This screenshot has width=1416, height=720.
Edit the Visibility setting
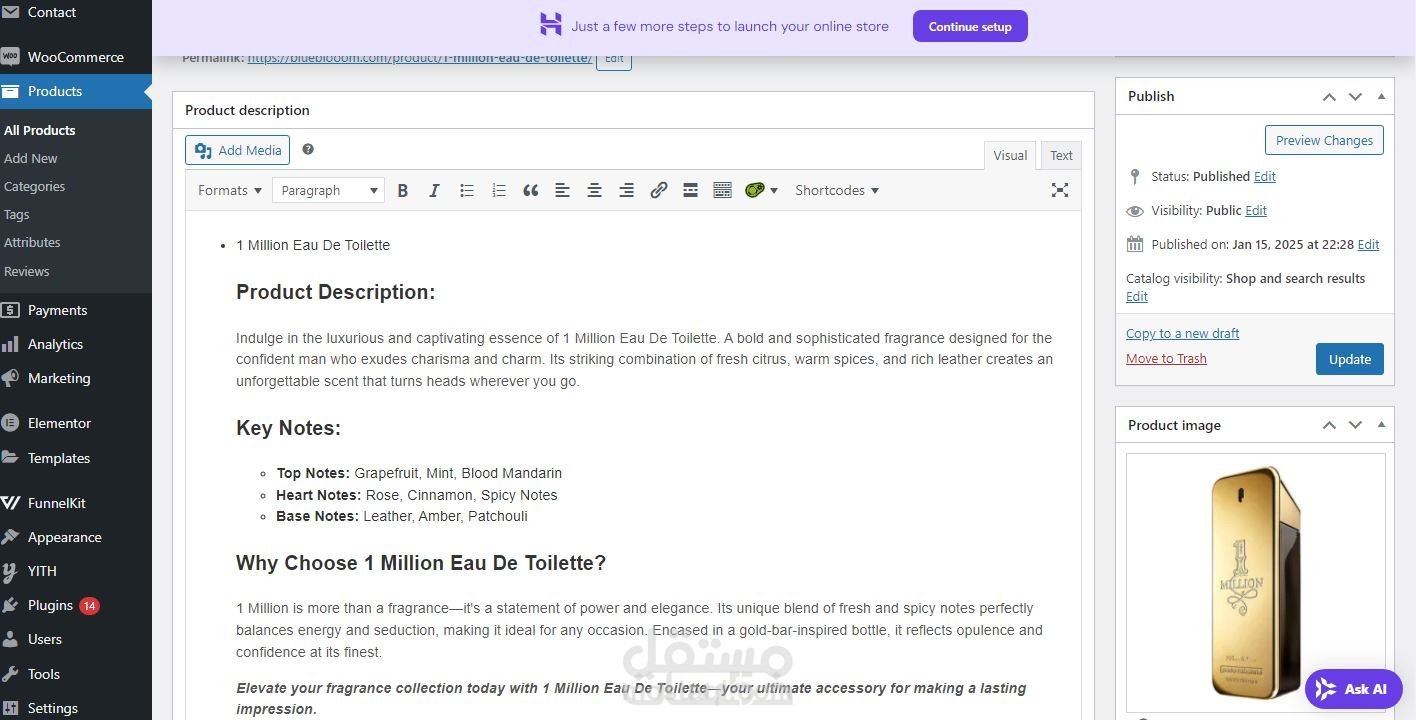point(1256,210)
